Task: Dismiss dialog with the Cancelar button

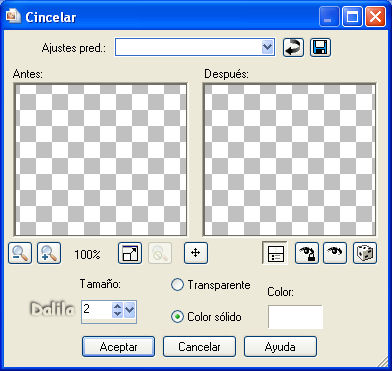Action: click(199, 347)
